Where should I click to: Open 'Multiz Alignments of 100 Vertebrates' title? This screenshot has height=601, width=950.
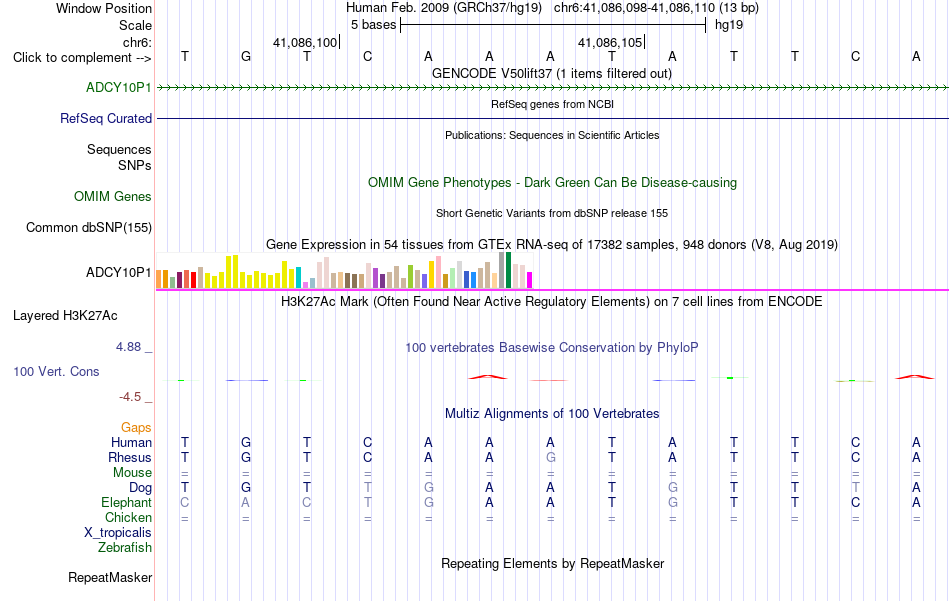point(552,414)
